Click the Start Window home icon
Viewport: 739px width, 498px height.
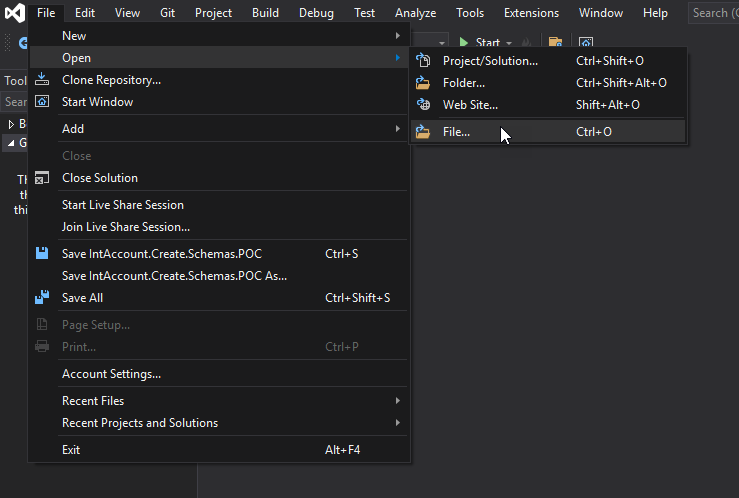[42, 101]
